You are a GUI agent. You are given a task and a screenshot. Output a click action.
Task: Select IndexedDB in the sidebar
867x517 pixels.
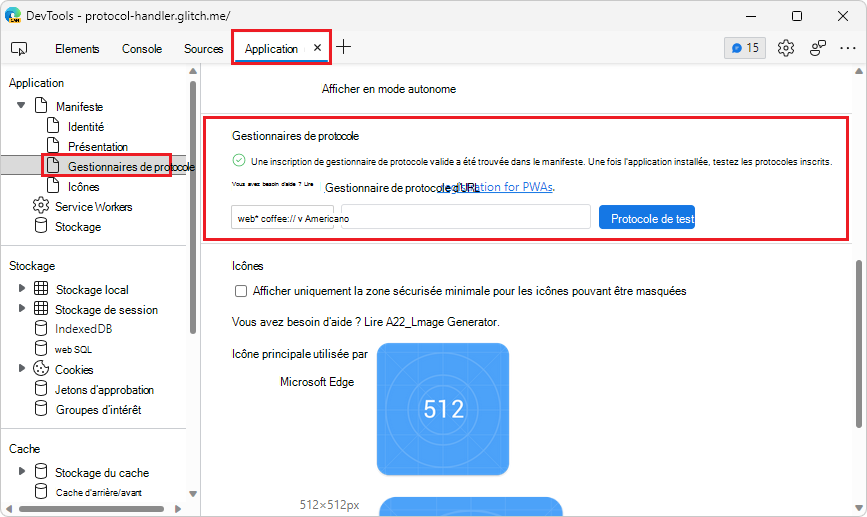[83, 329]
